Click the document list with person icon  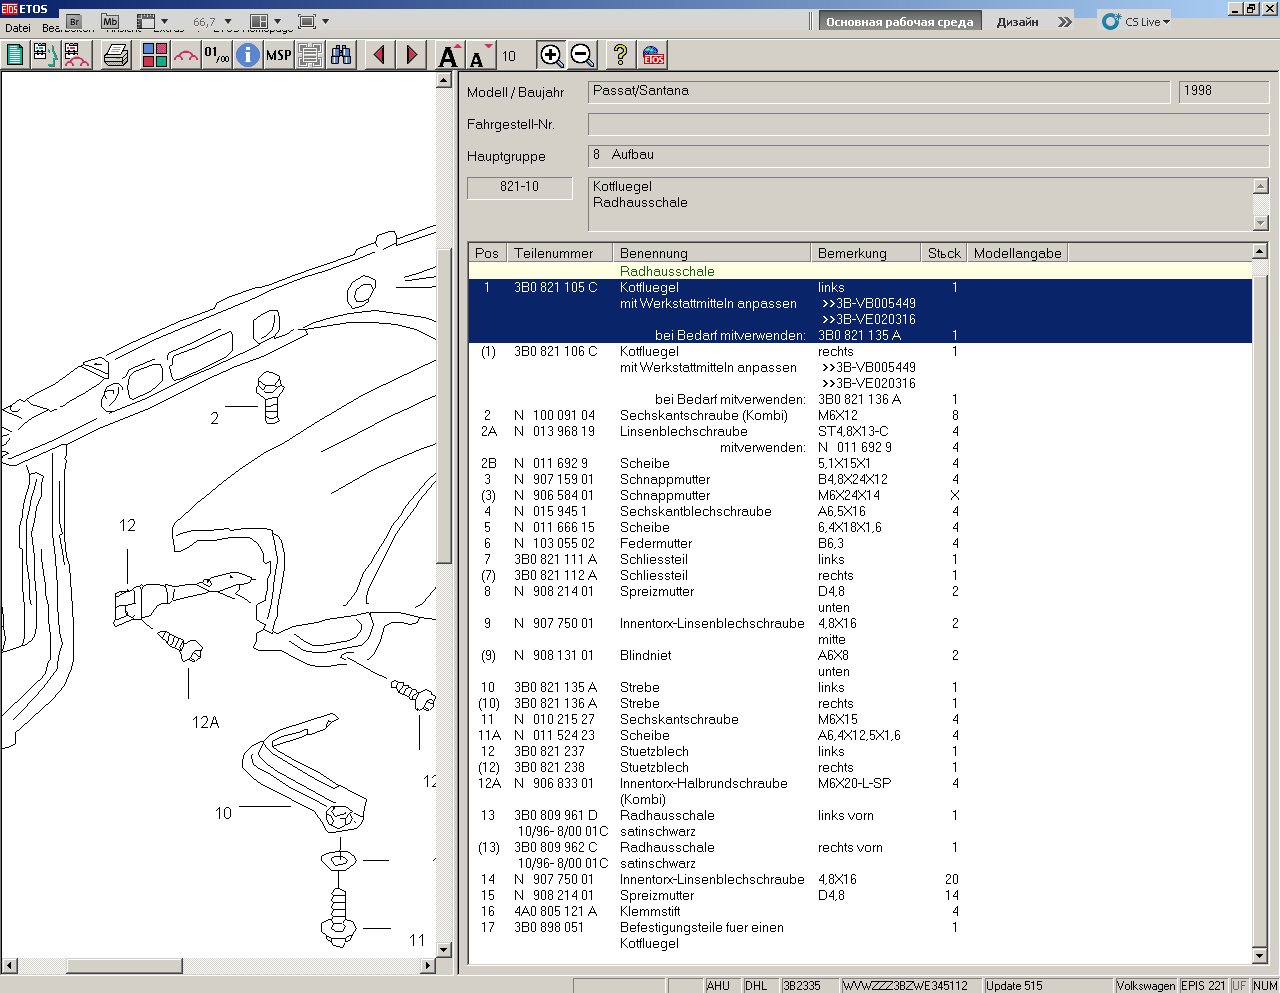pos(45,55)
